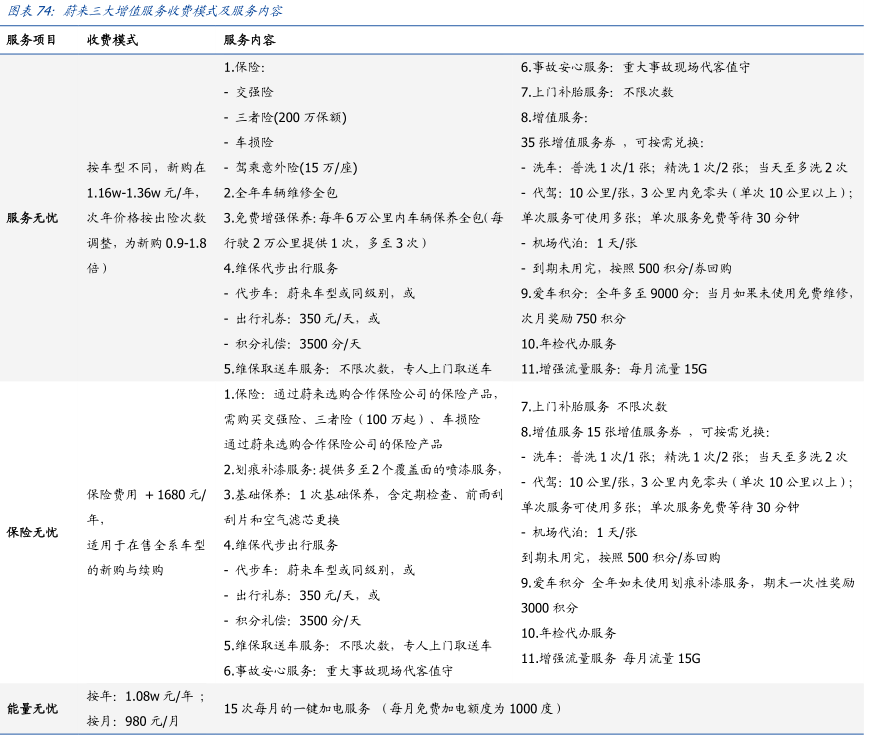
Task: Click '次月奖励 750 积分' text
Action: 573,318
